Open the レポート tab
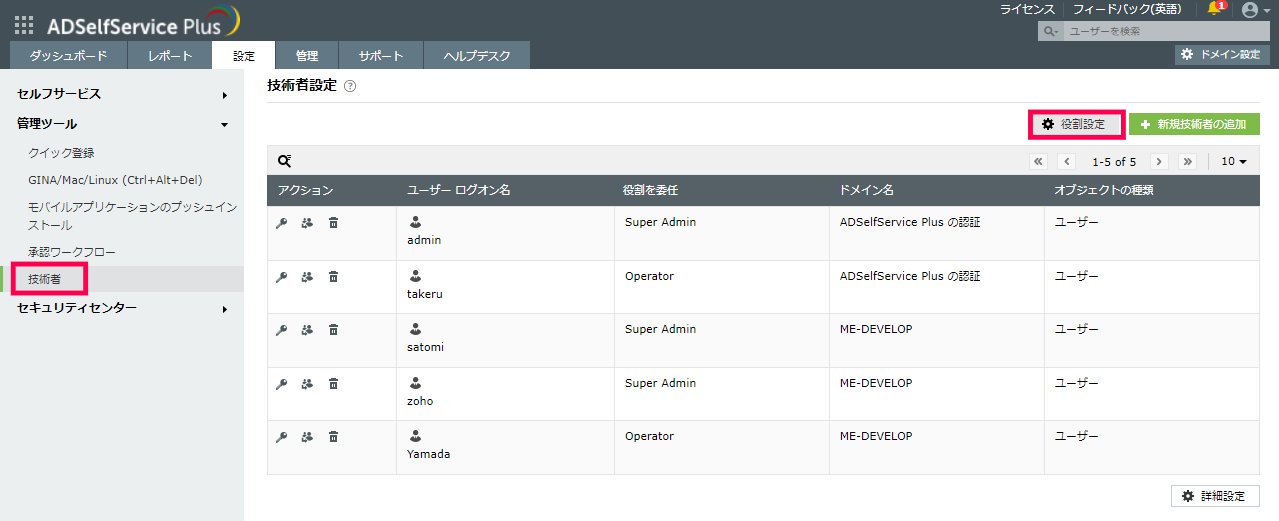This screenshot has height=521, width=1279. point(170,56)
